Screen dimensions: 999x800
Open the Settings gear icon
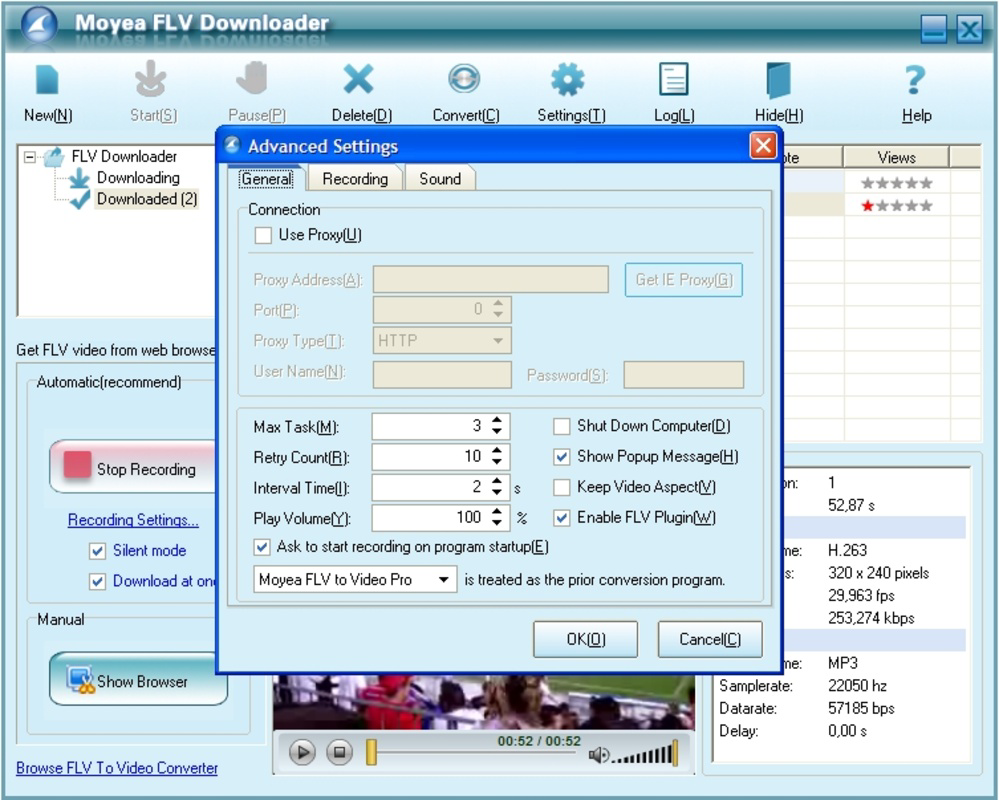tap(568, 80)
